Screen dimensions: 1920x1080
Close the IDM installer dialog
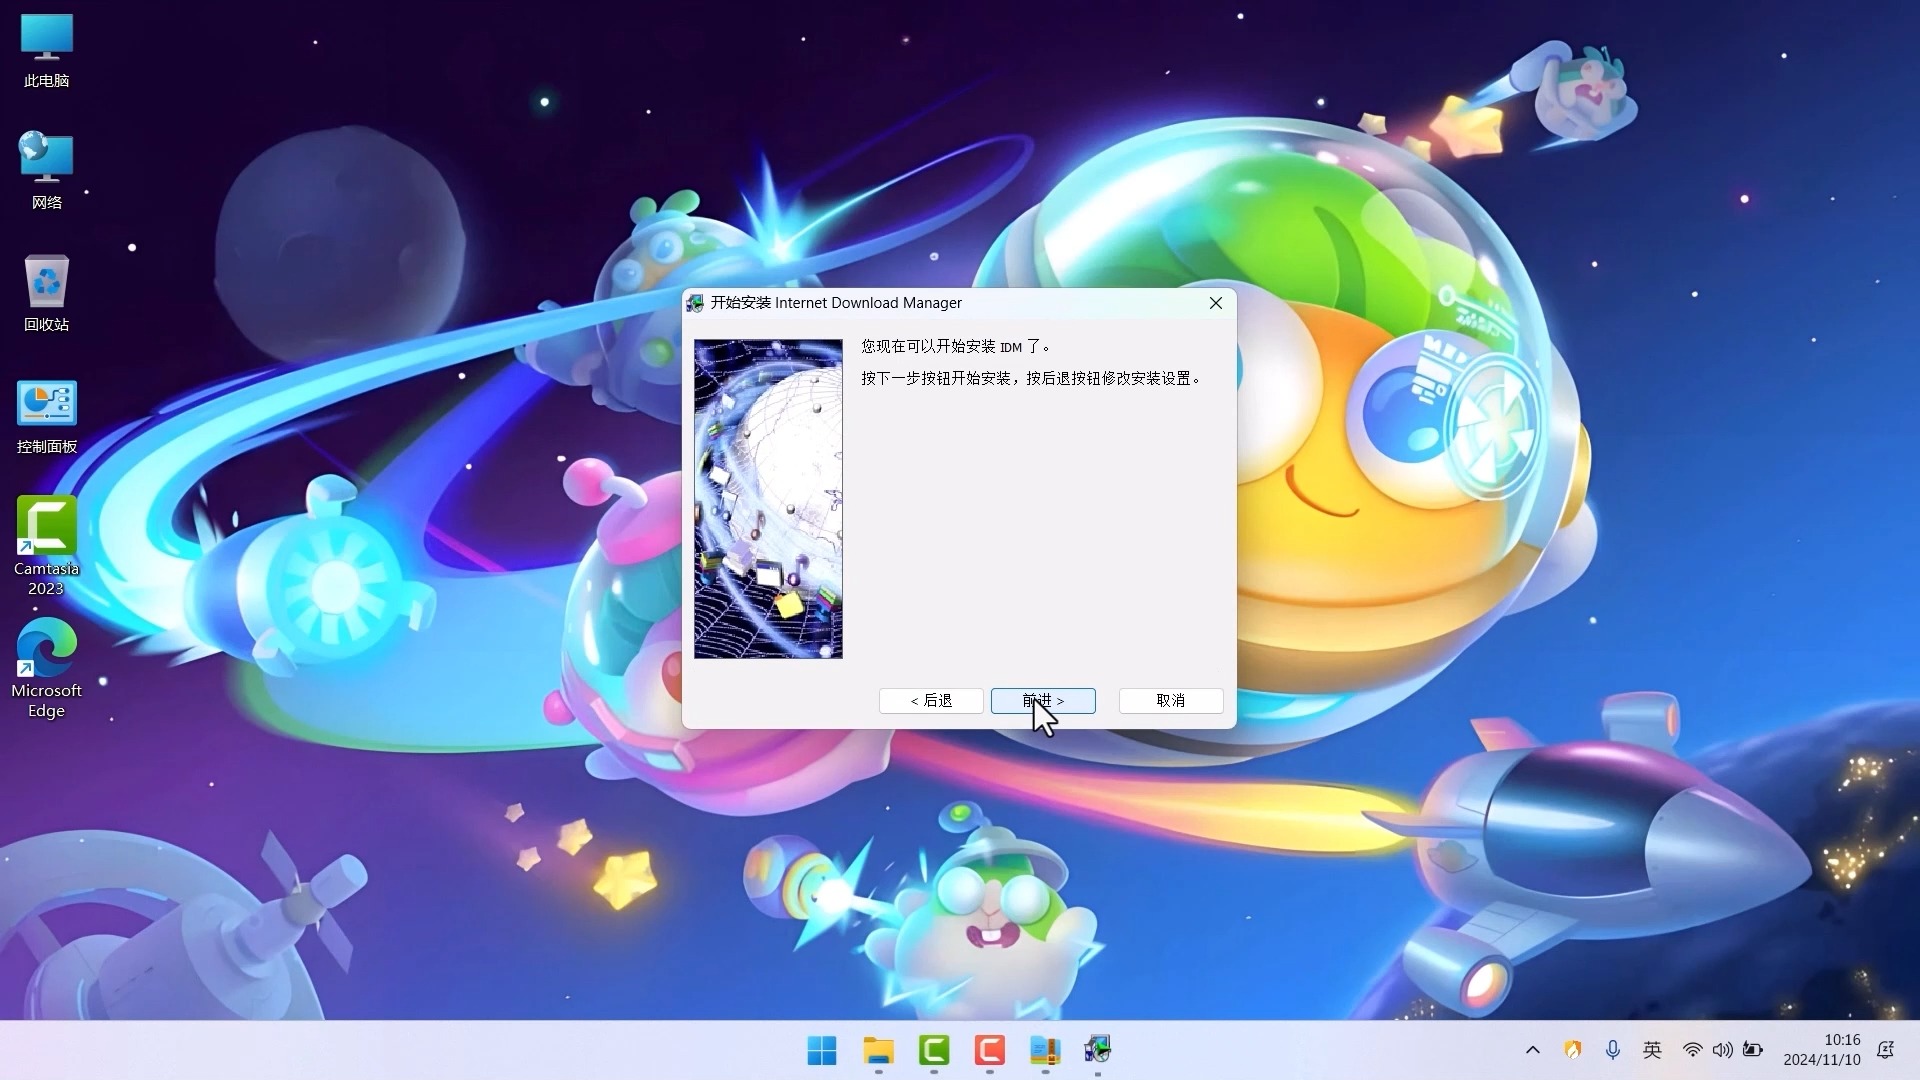tap(1216, 303)
